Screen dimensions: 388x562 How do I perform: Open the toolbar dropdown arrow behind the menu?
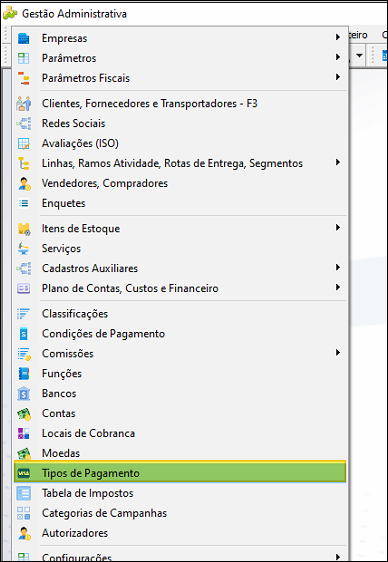tap(359, 56)
